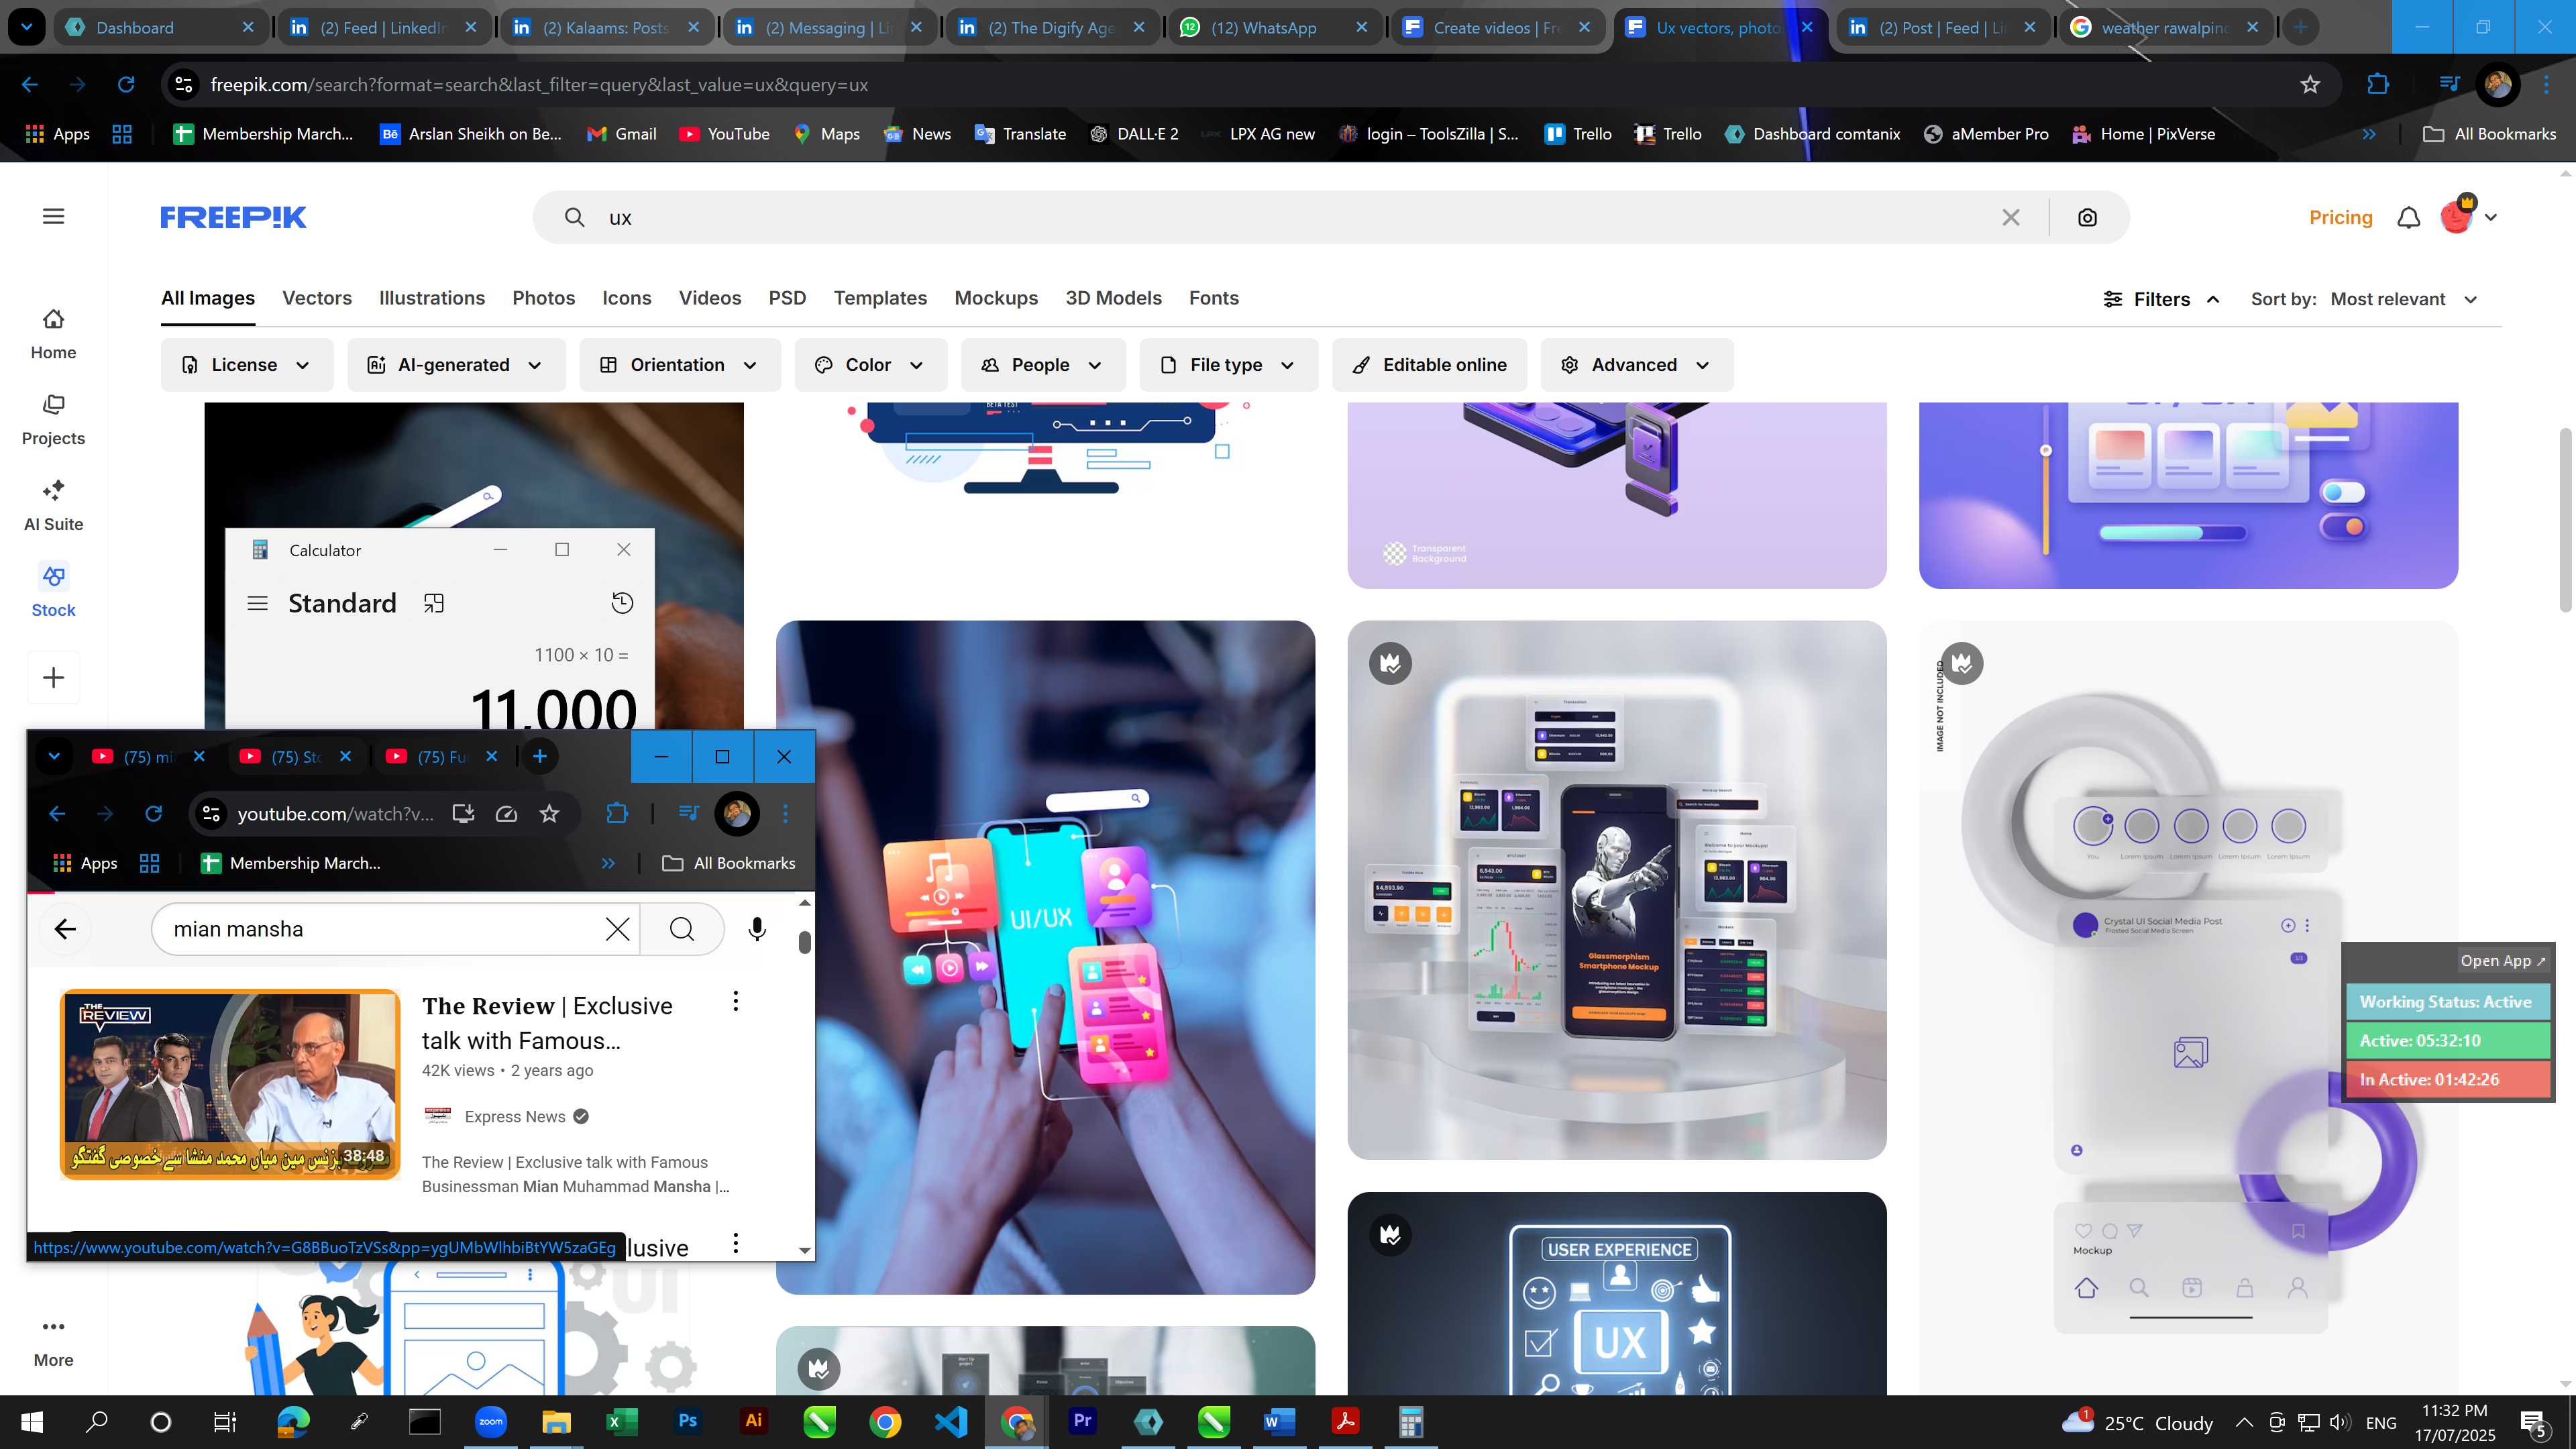Select Stock in Freepik sidebar
Image resolution: width=2576 pixels, height=1449 pixels.
[53, 592]
